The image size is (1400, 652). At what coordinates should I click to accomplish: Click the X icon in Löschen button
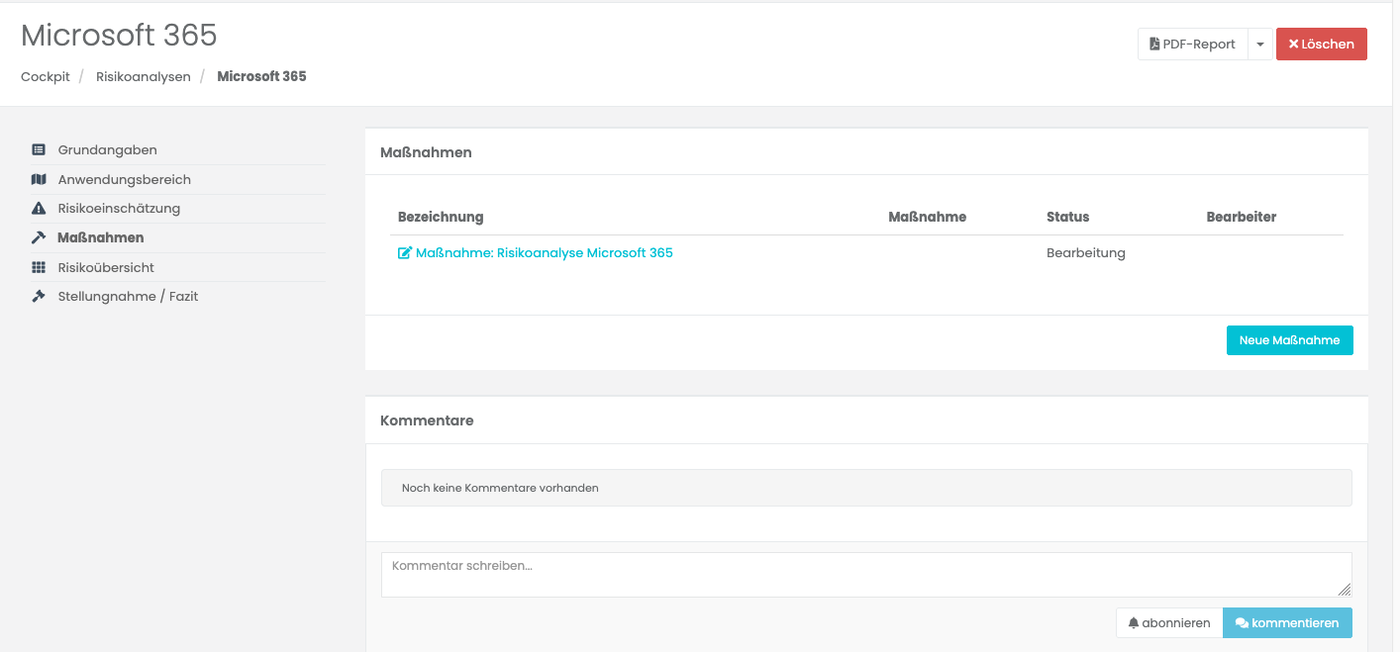[x=1293, y=44]
